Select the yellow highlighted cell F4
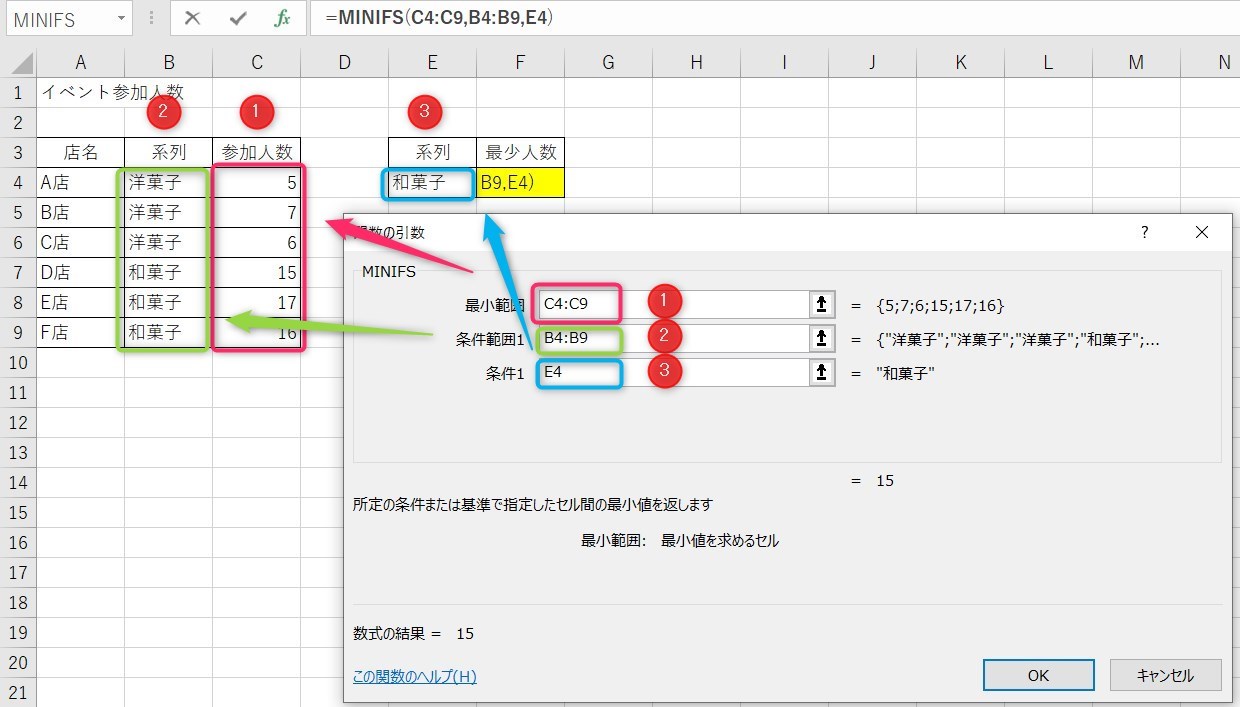 click(x=520, y=183)
